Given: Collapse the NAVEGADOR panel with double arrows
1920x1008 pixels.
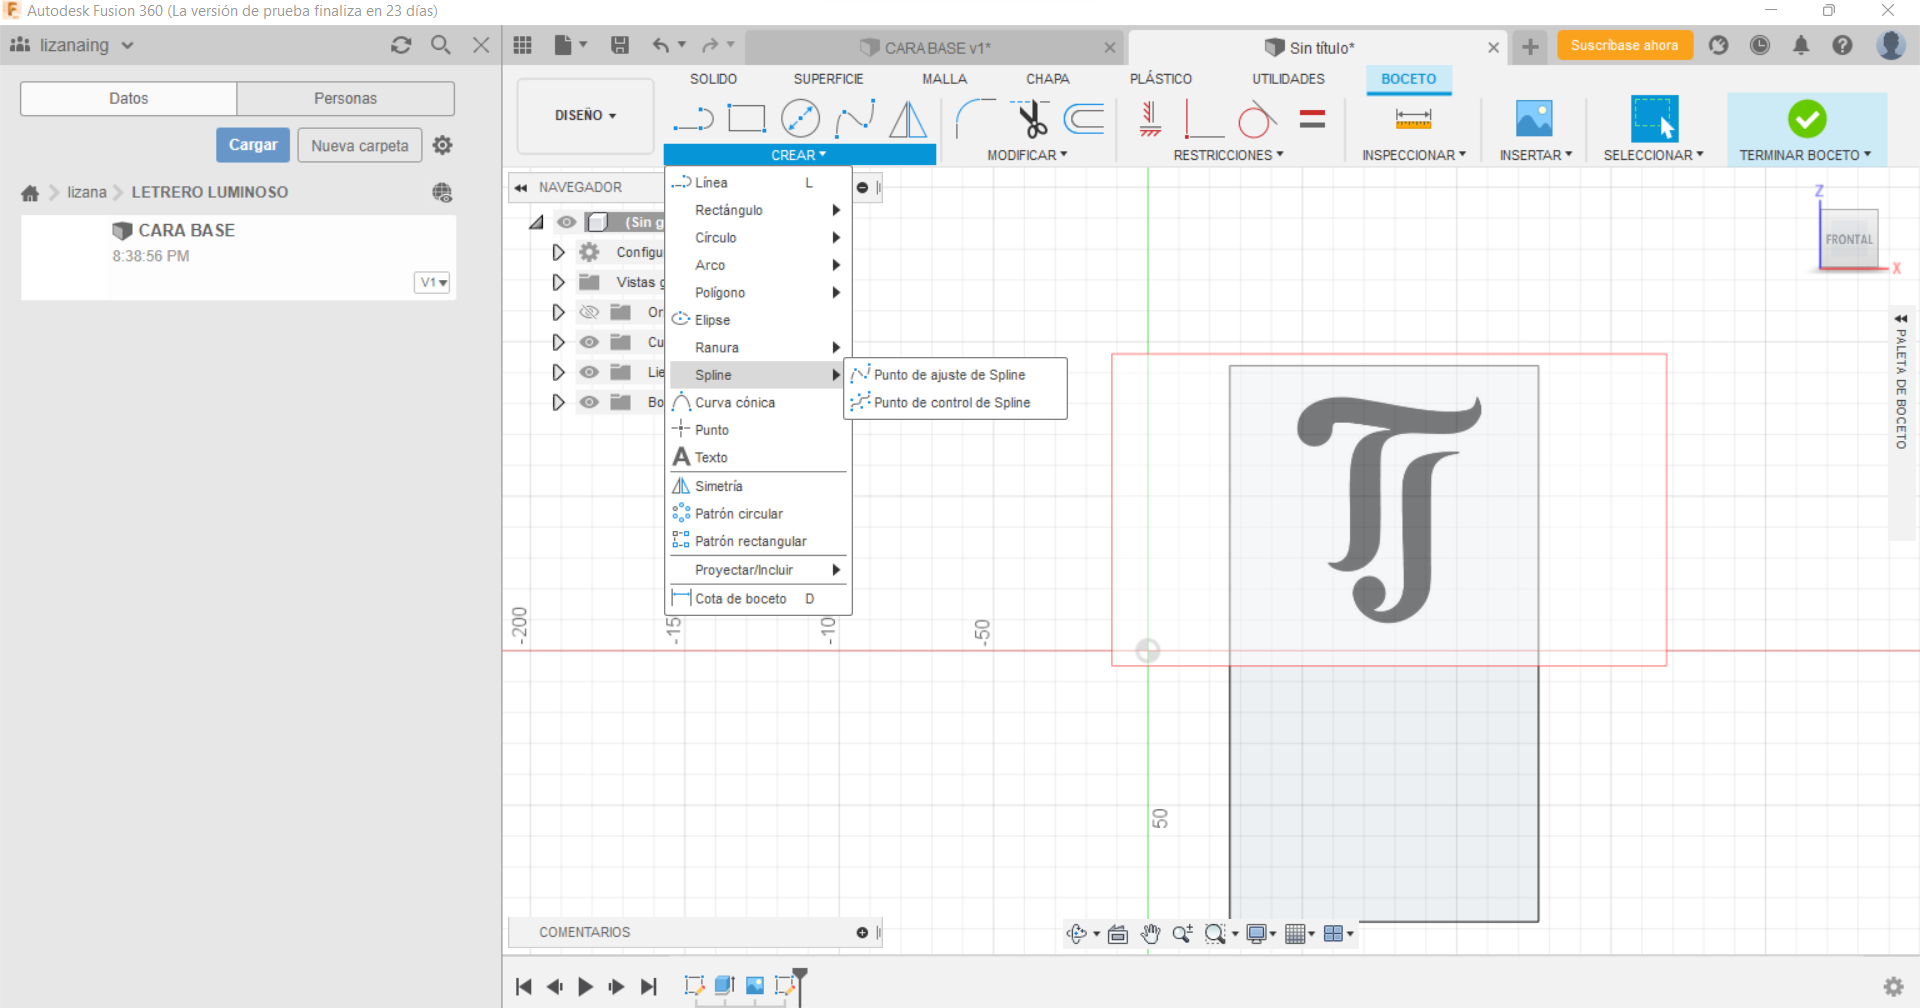Looking at the screenshot, I should (521, 187).
